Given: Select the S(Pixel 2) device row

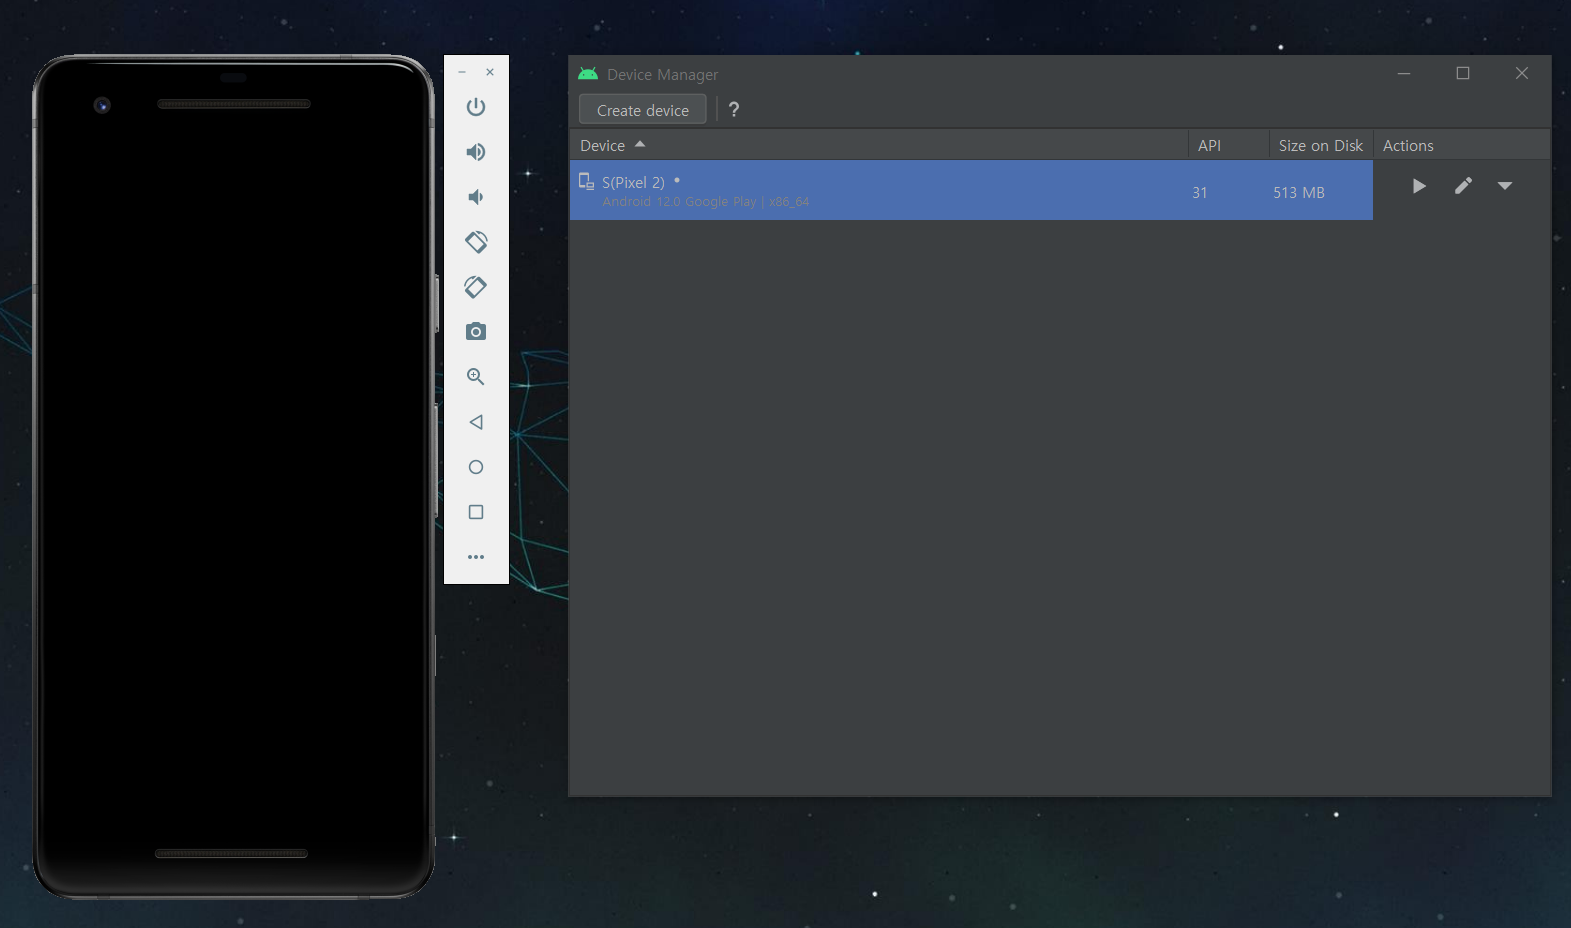Looking at the screenshot, I should [x=971, y=190].
